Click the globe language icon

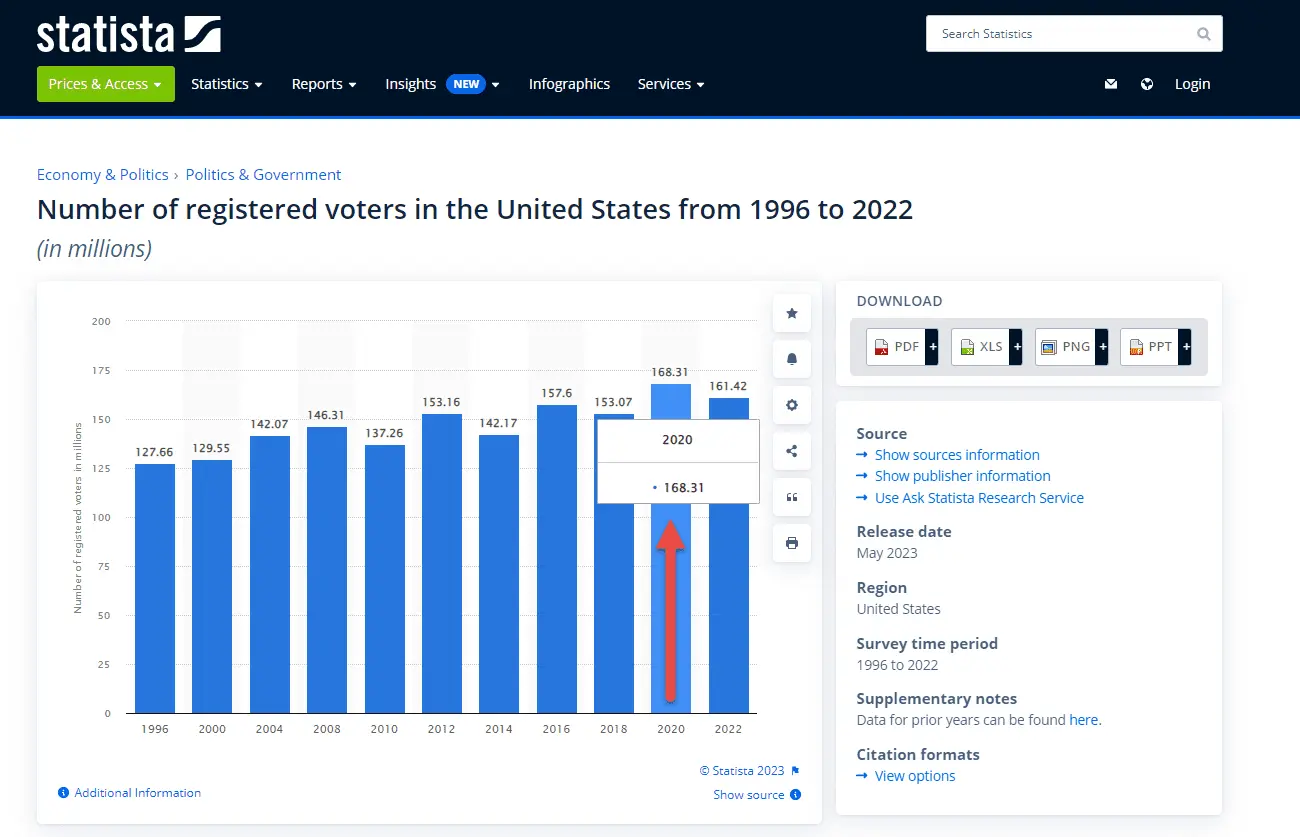pos(1147,84)
